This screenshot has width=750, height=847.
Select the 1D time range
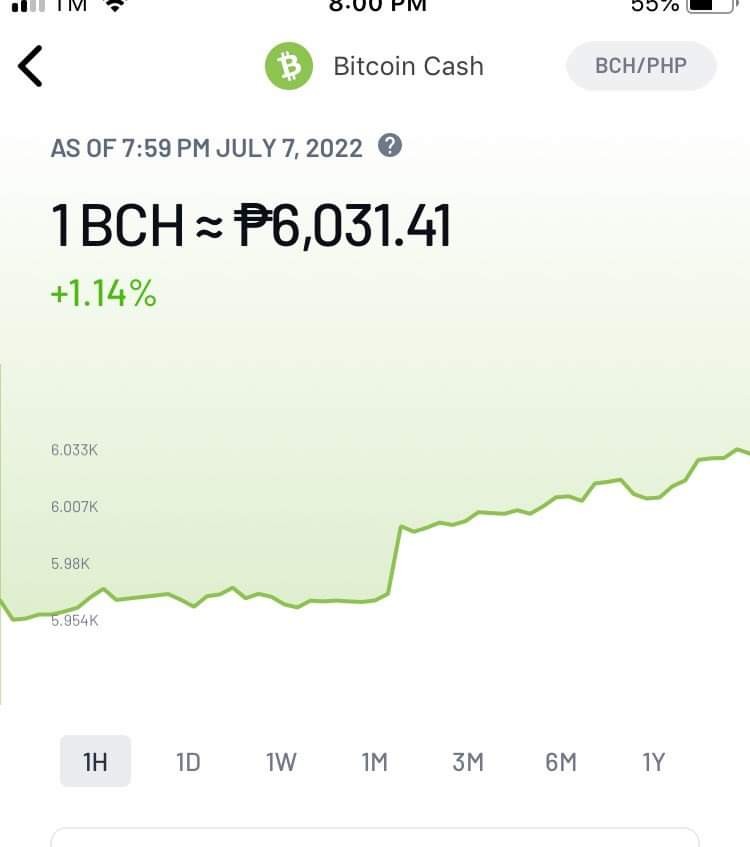(x=188, y=762)
